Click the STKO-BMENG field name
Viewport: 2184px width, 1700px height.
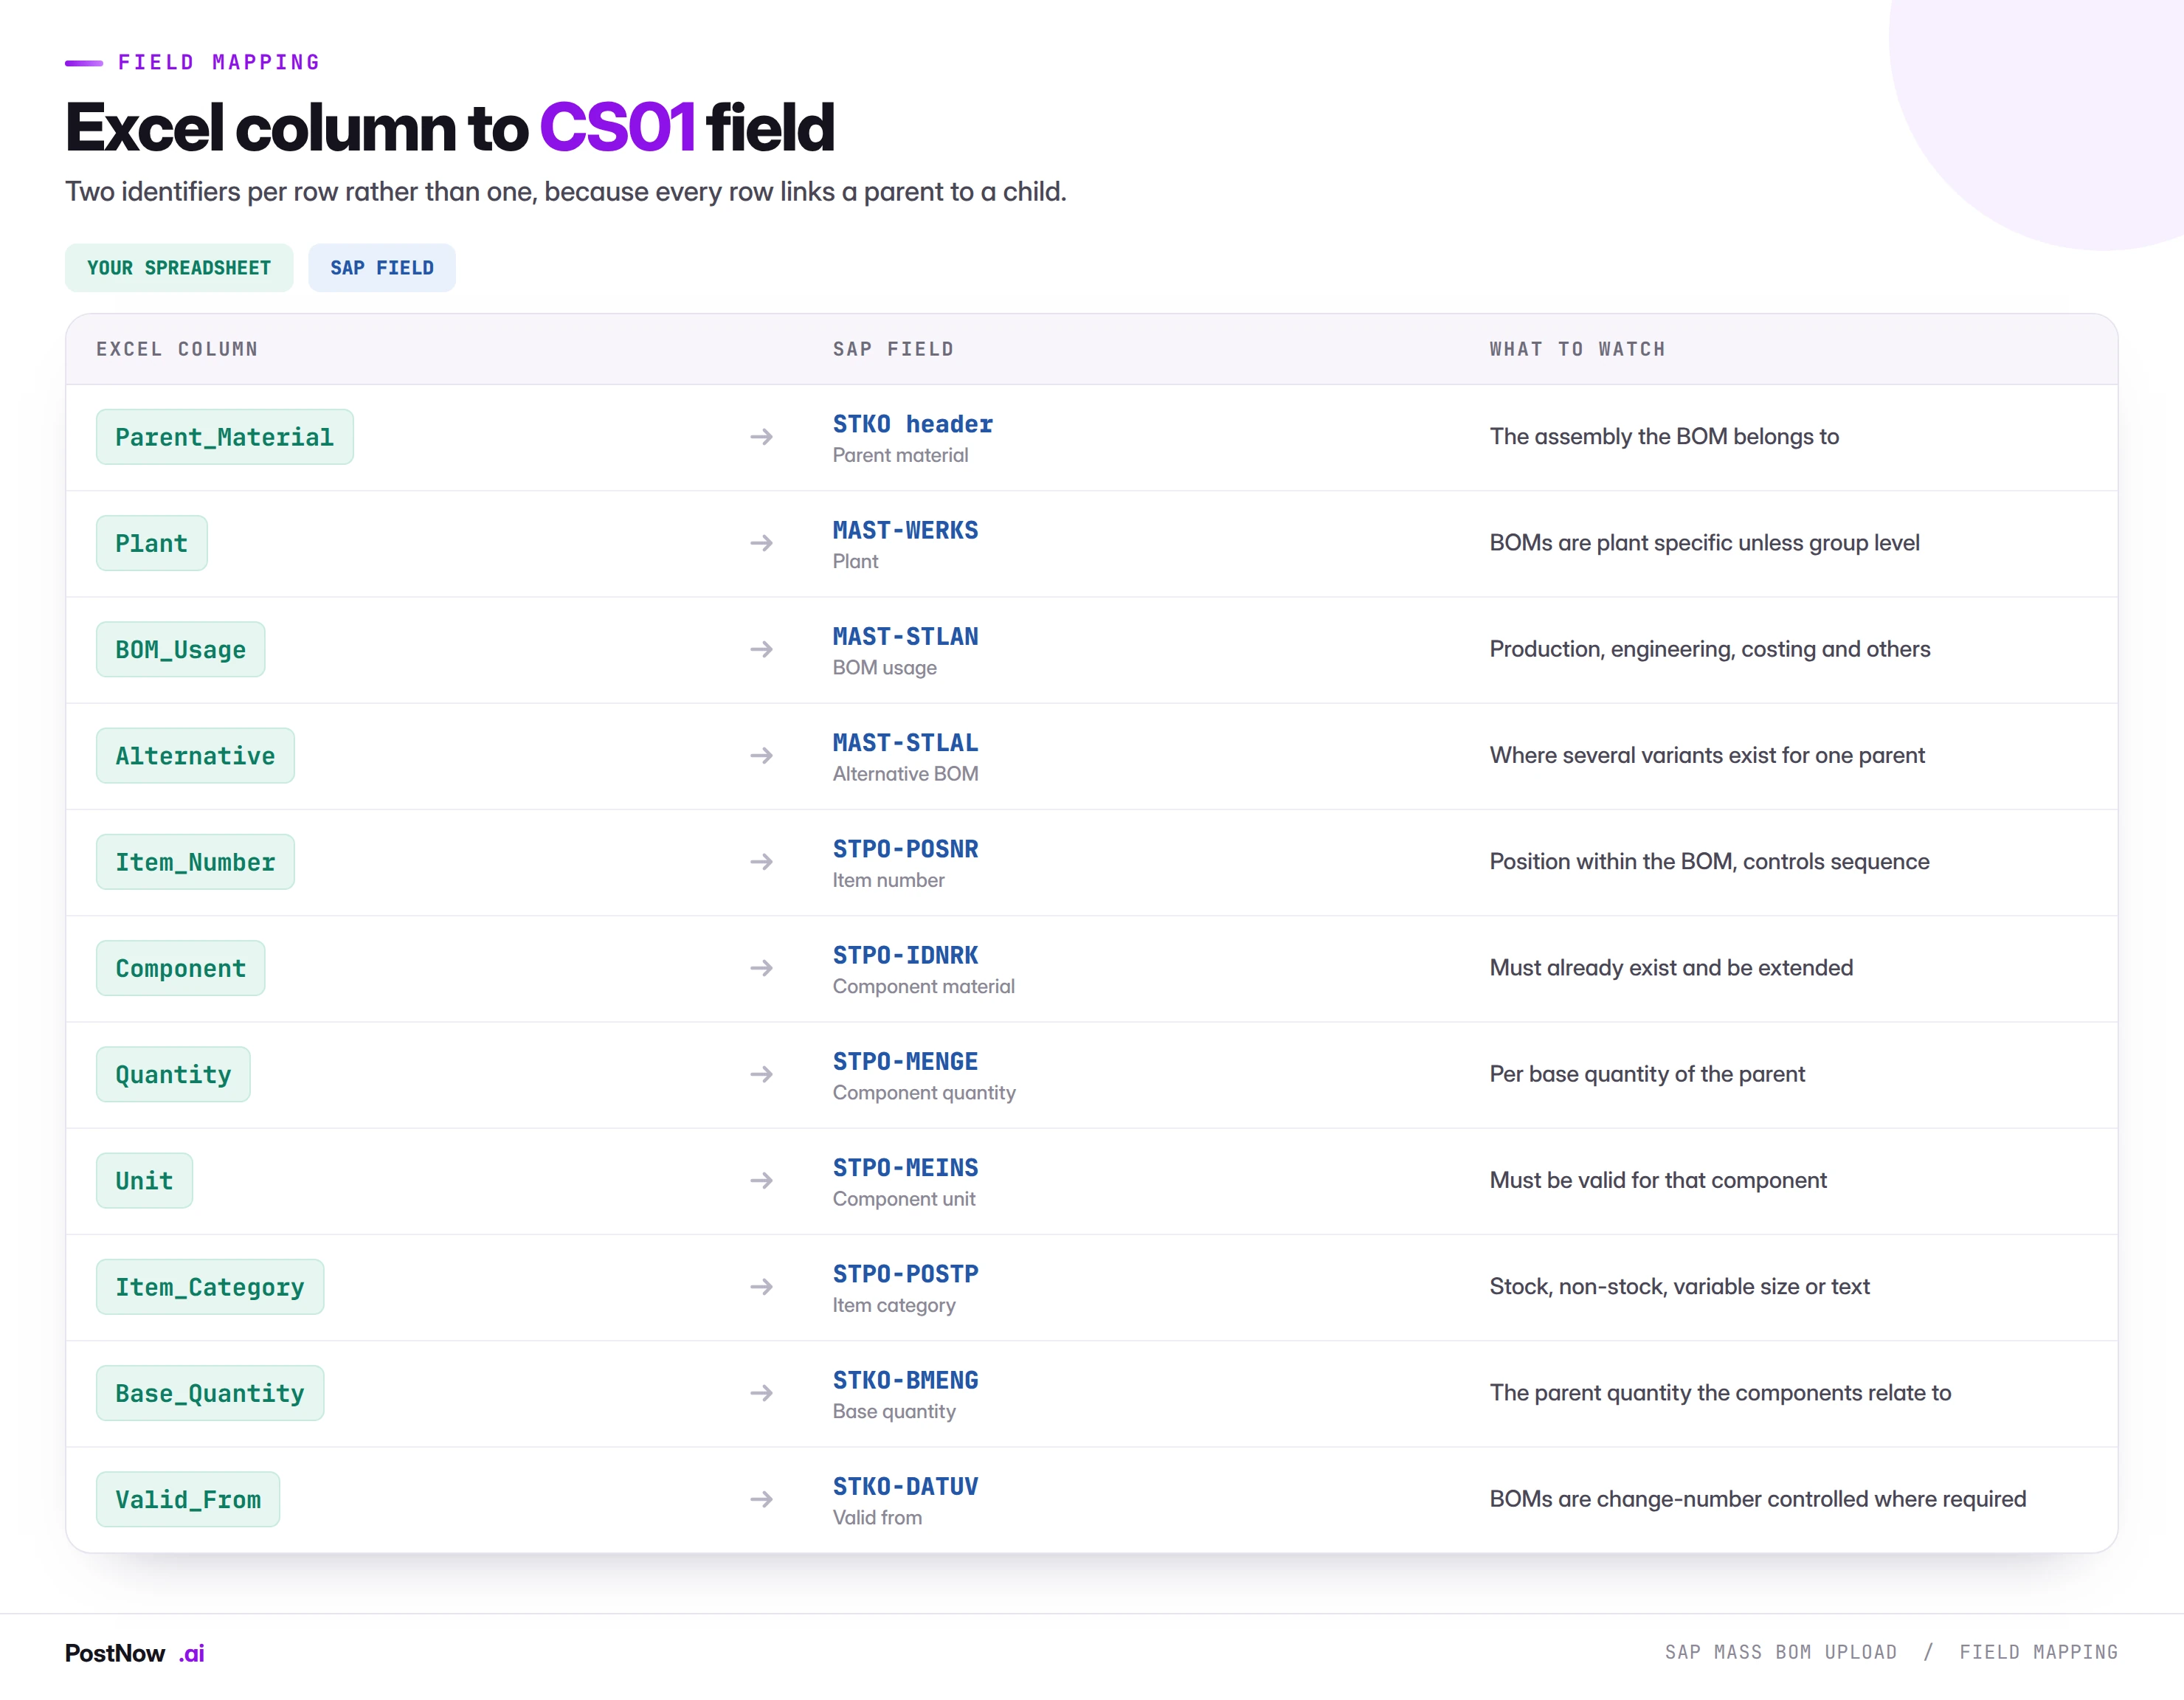point(906,1380)
